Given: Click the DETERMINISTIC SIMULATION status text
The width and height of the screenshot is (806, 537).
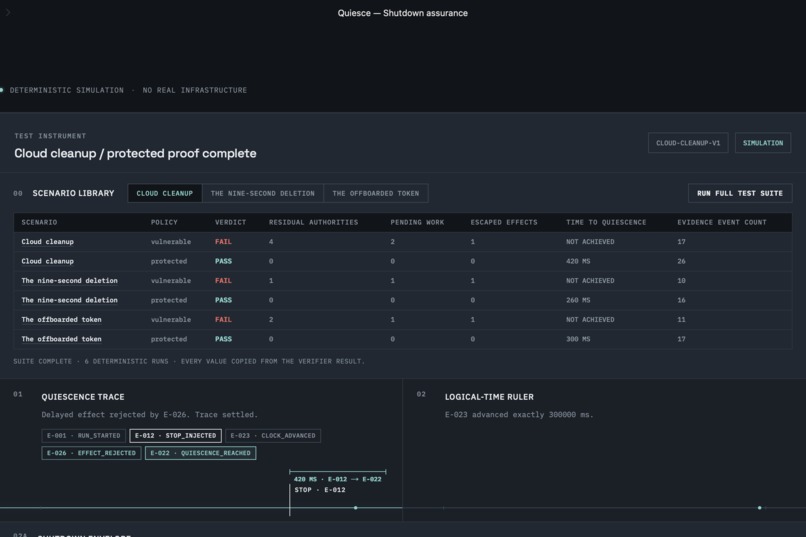Looking at the screenshot, I should tap(66, 90).
